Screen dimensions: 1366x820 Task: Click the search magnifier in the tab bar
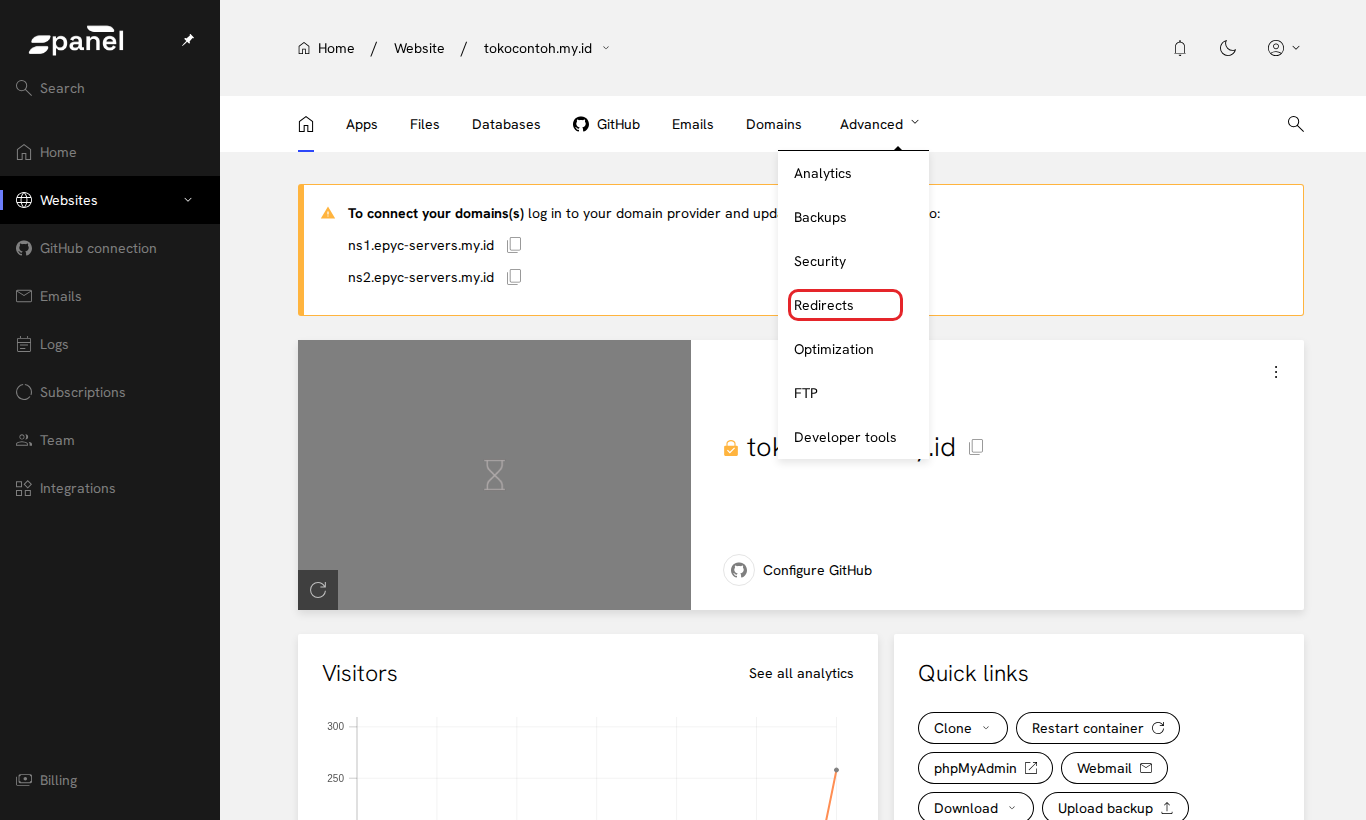click(1295, 124)
